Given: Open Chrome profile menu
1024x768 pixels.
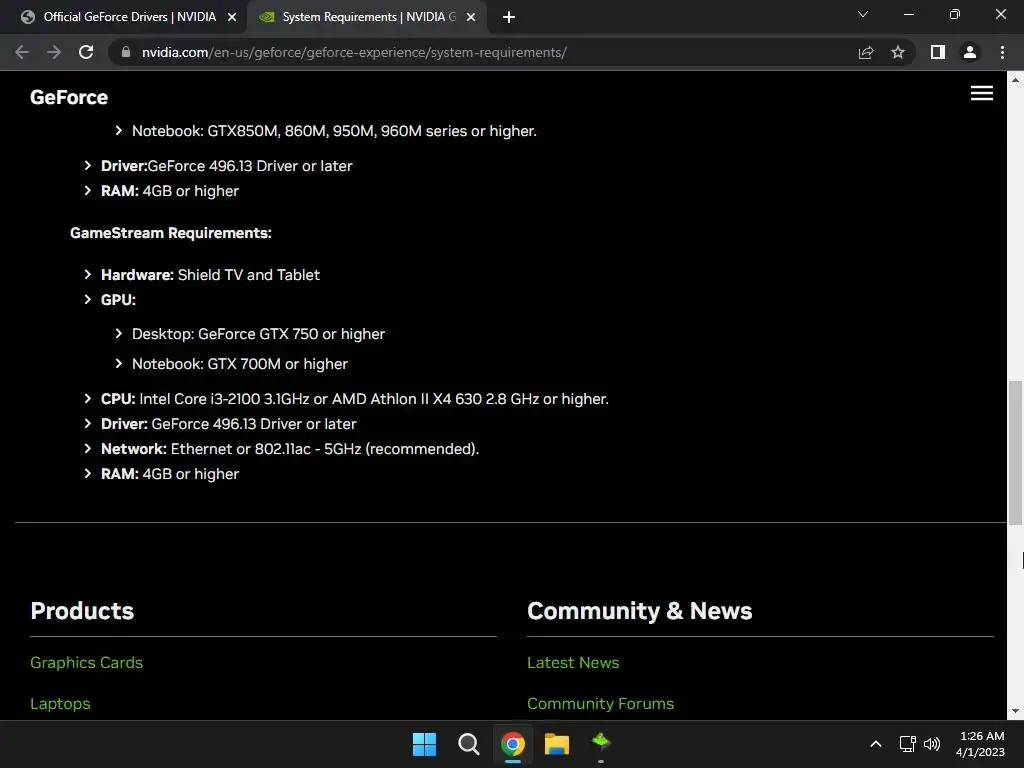Looking at the screenshot, I should [x=970, y=52].
